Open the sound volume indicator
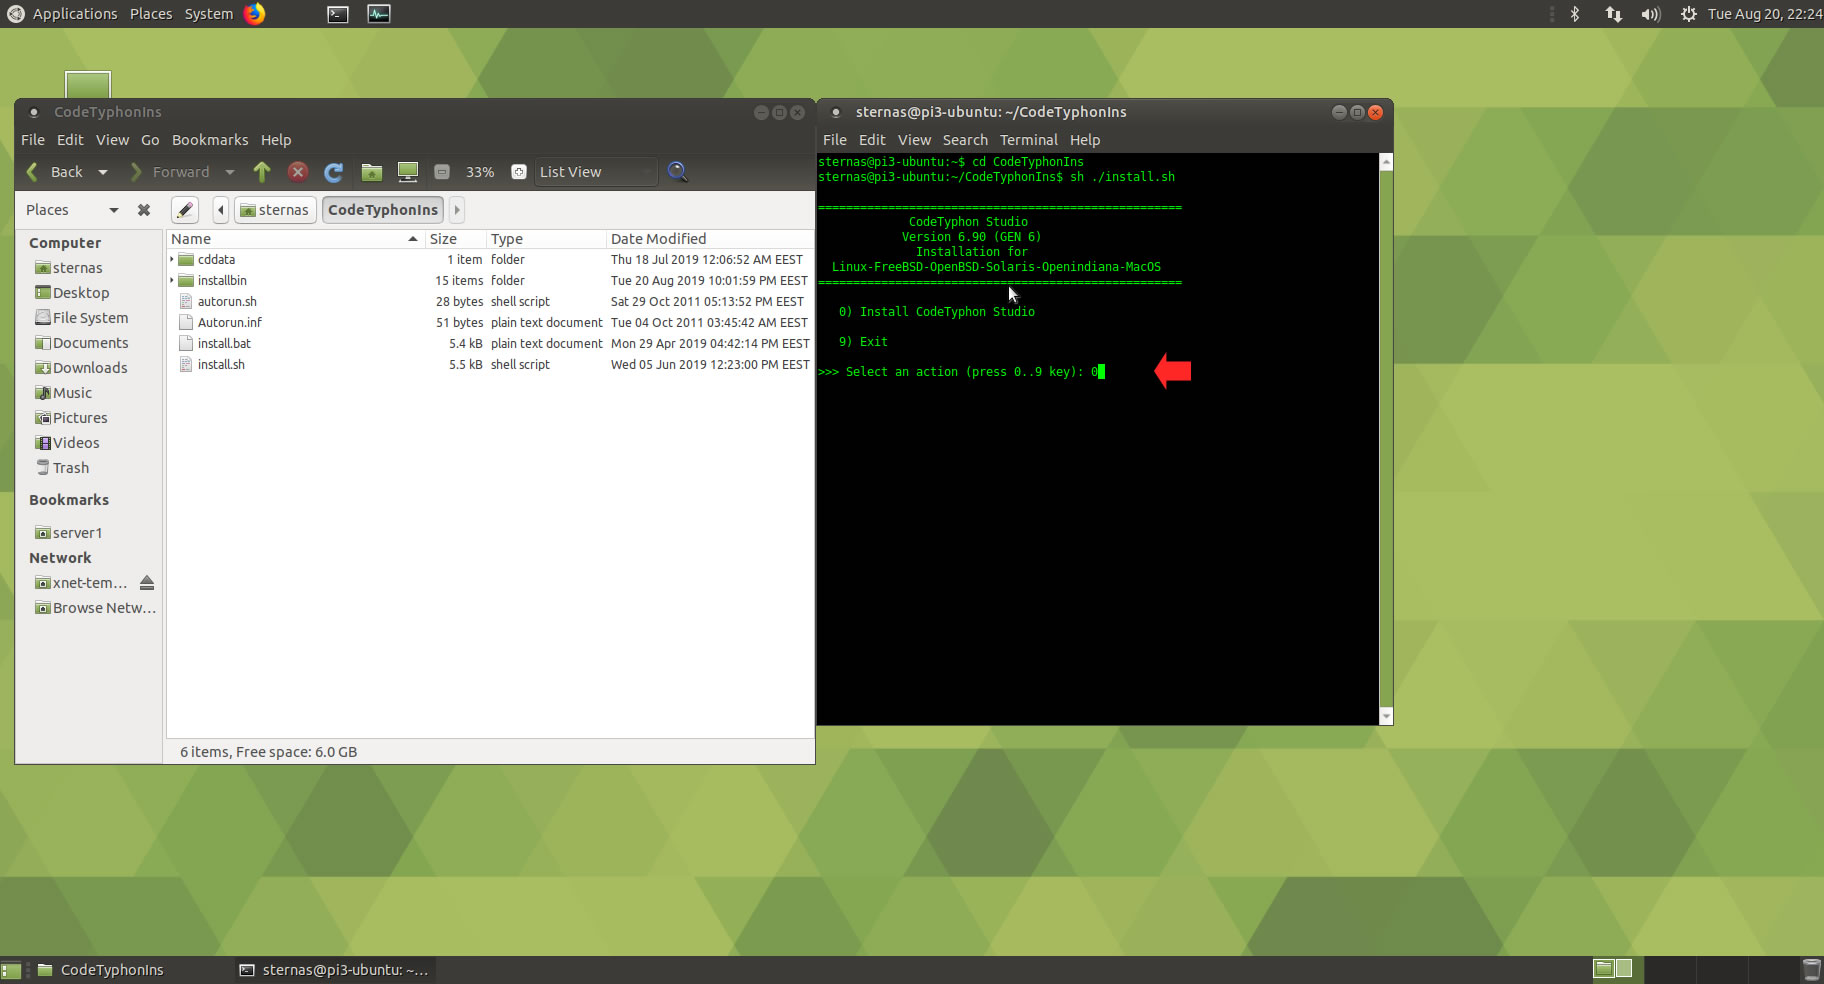The width and height of the screenshot is (1824, 984). pos(1650,14)
